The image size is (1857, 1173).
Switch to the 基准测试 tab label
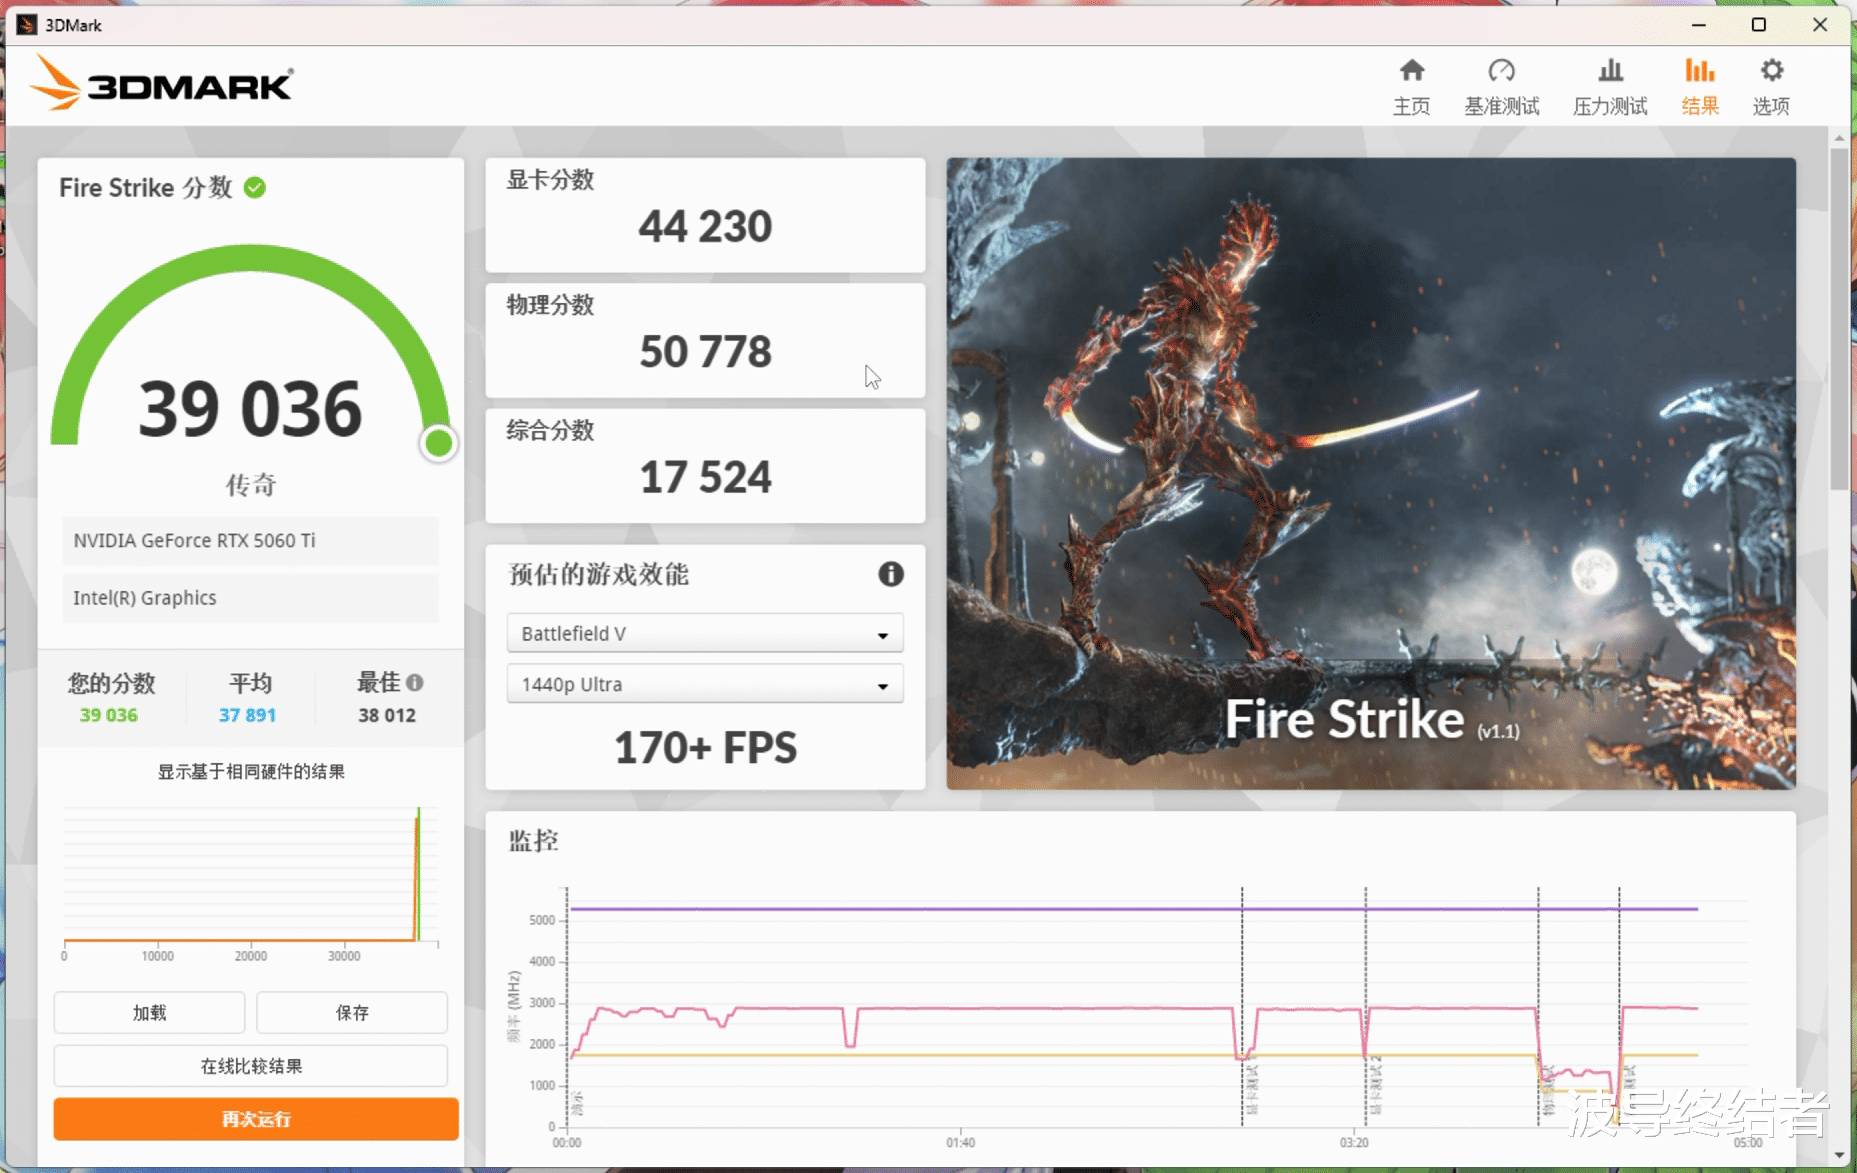click(x=1501, y=106)
